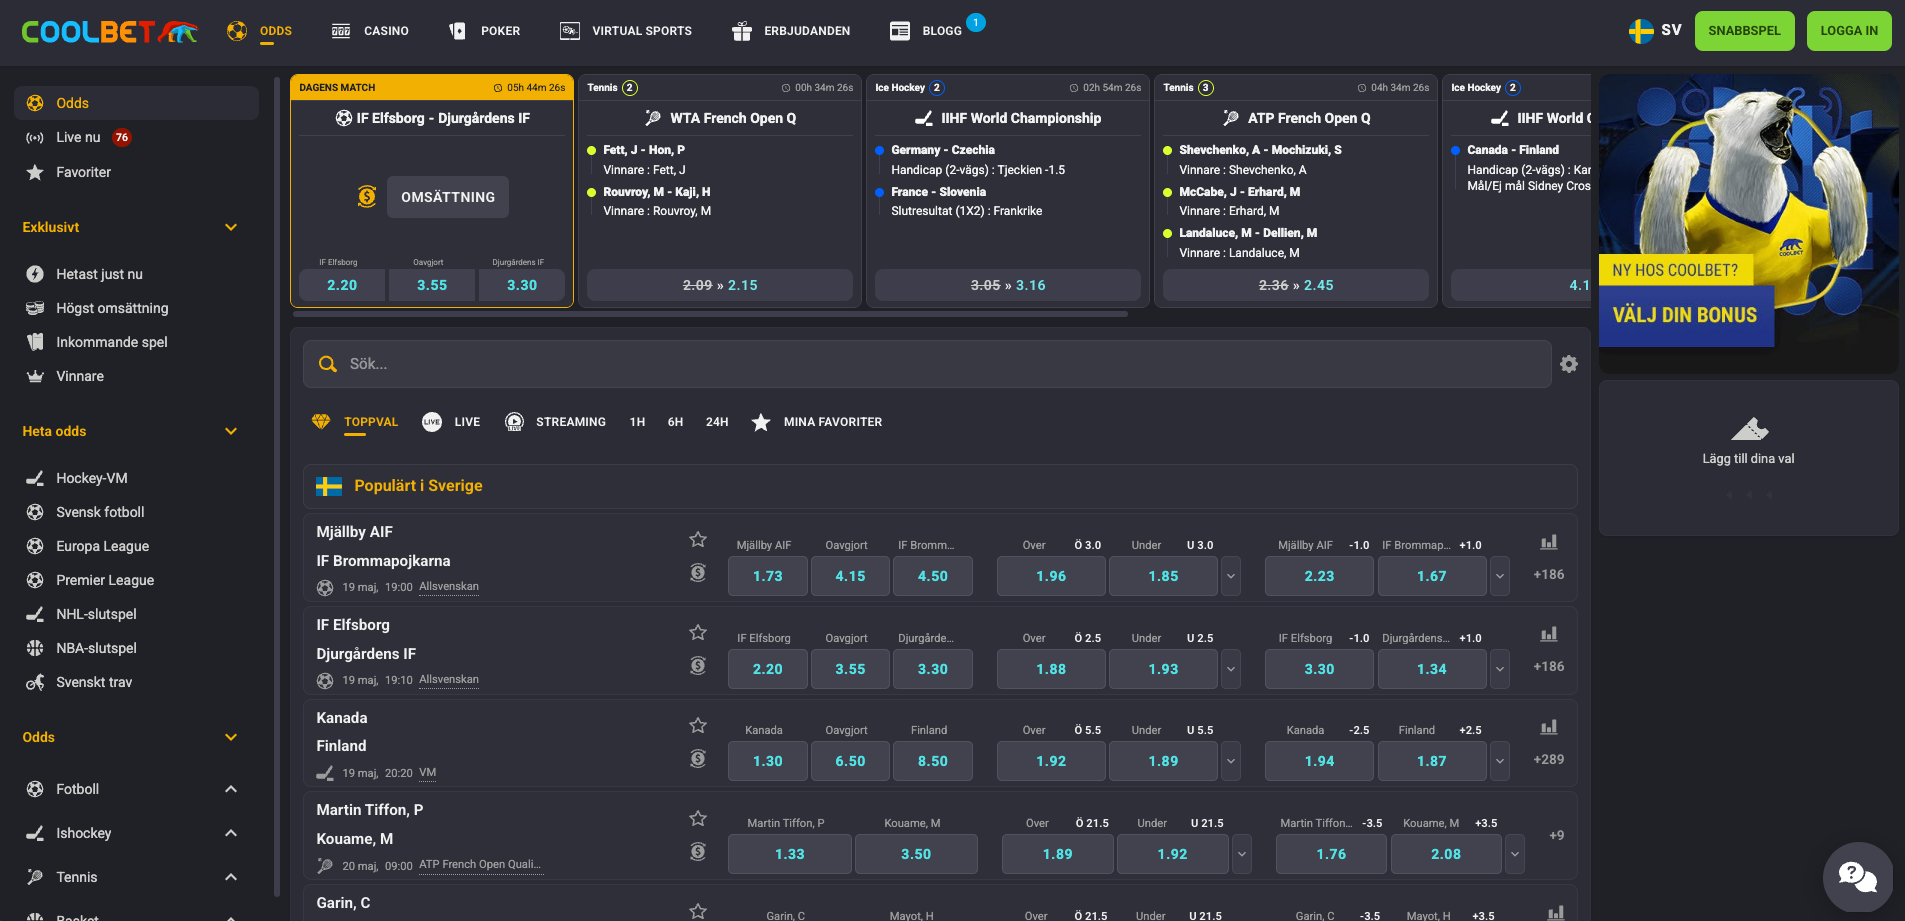Click the Sök search field
Screen dimensions: 1905x921
click(x=927, y=364)
